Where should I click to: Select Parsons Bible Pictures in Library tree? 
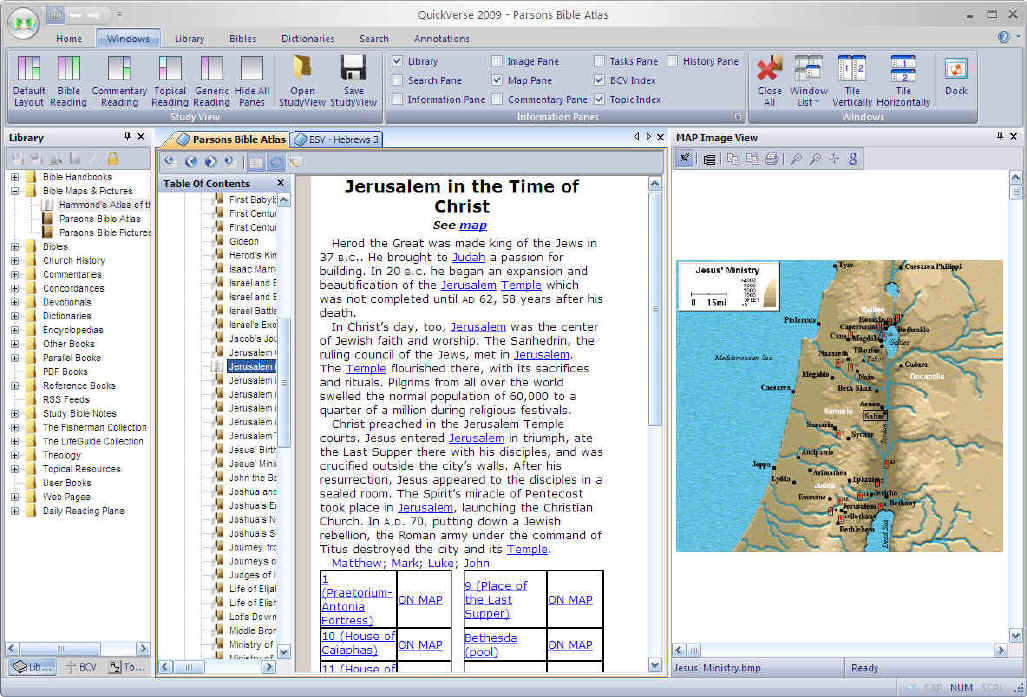[104, 233]
